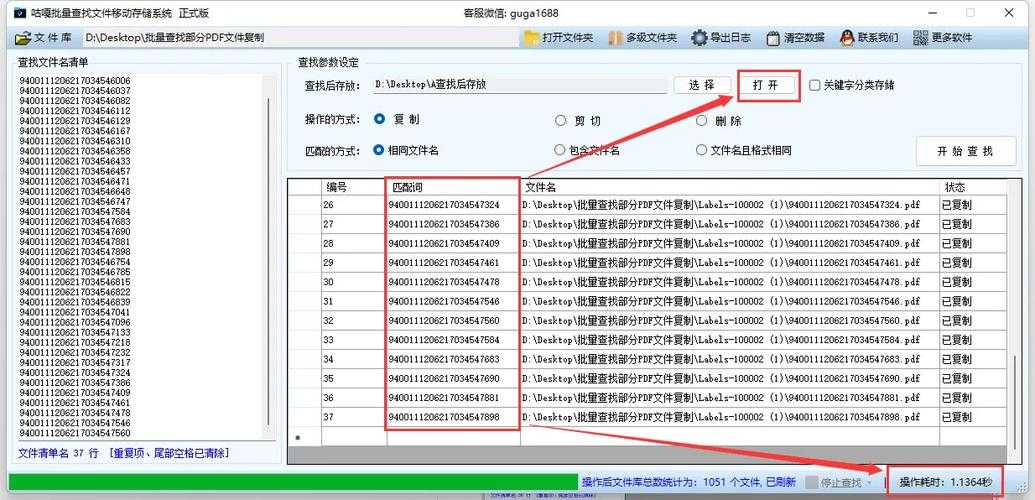The height and width of the screenshot is (500, 1035).
Task: Click the 更多软件 QR code icon
Action: (x=921, y=38)
